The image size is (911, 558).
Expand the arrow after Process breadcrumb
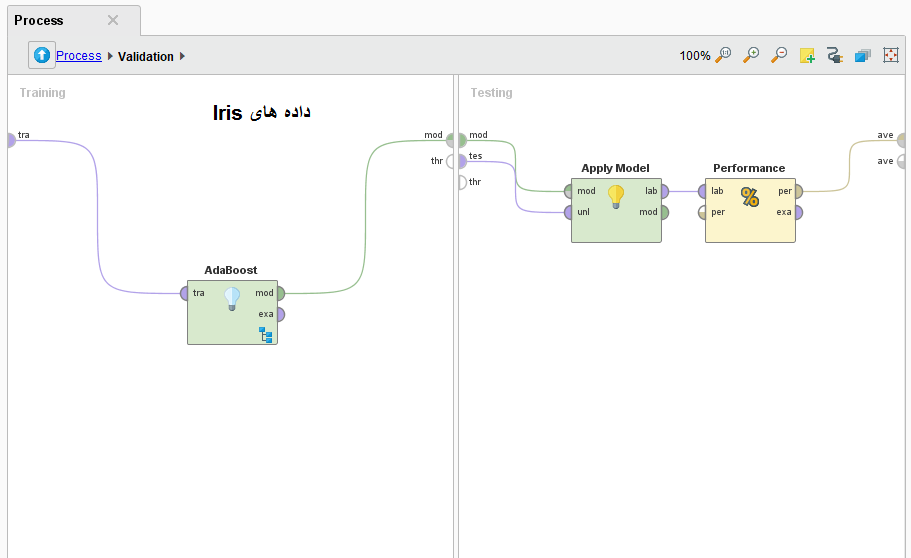[110, 56]
